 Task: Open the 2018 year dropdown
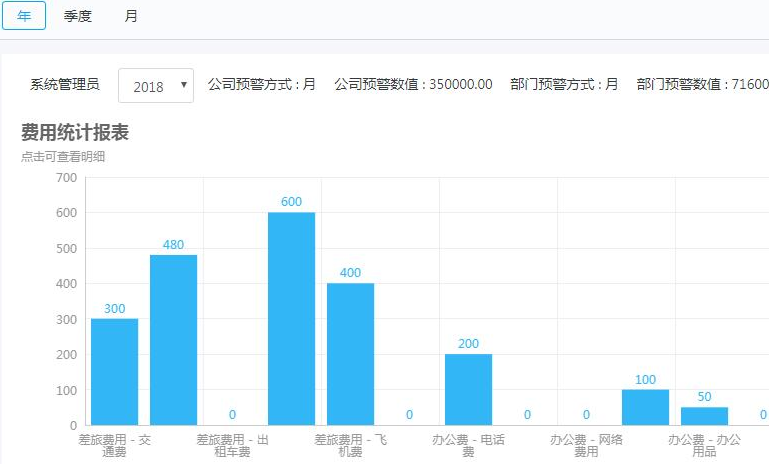[156, 86]
